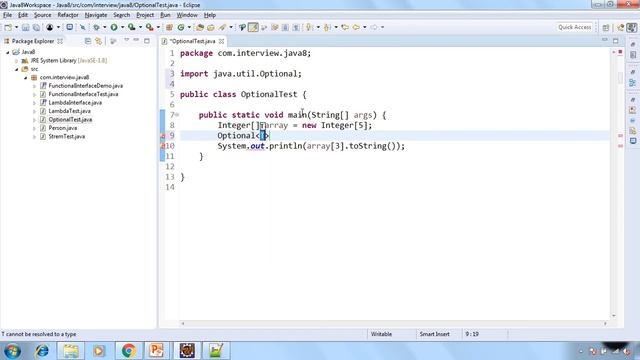Viewport: 640px width, 360px height.
Task: Open Package Explorer view menu triangle
Action: (x=127, y=40)
